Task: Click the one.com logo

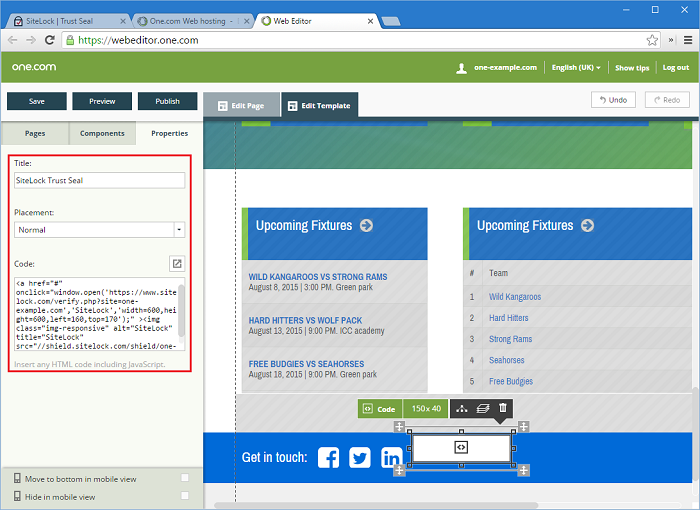Action: pyautogui.click(x=34, y=67)
